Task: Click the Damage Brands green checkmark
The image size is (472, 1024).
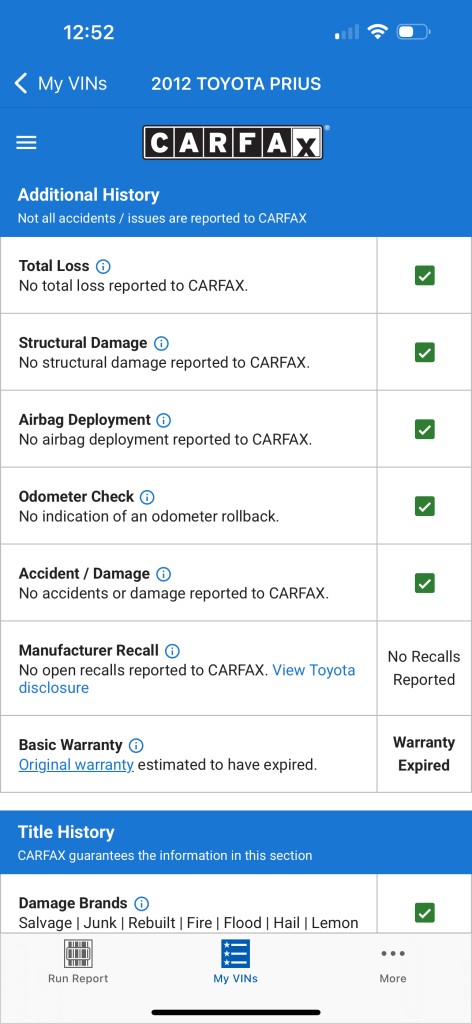Action: tap(425, 912)
